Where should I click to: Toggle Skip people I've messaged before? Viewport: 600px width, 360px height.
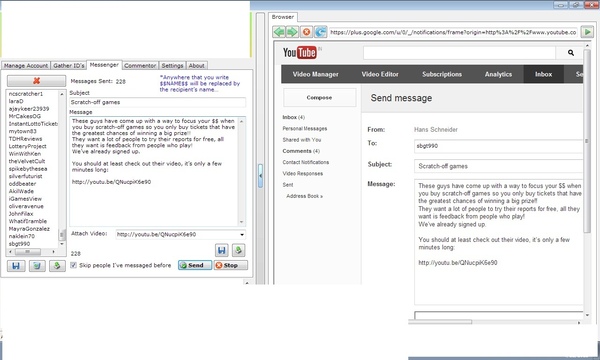point(73,265)
